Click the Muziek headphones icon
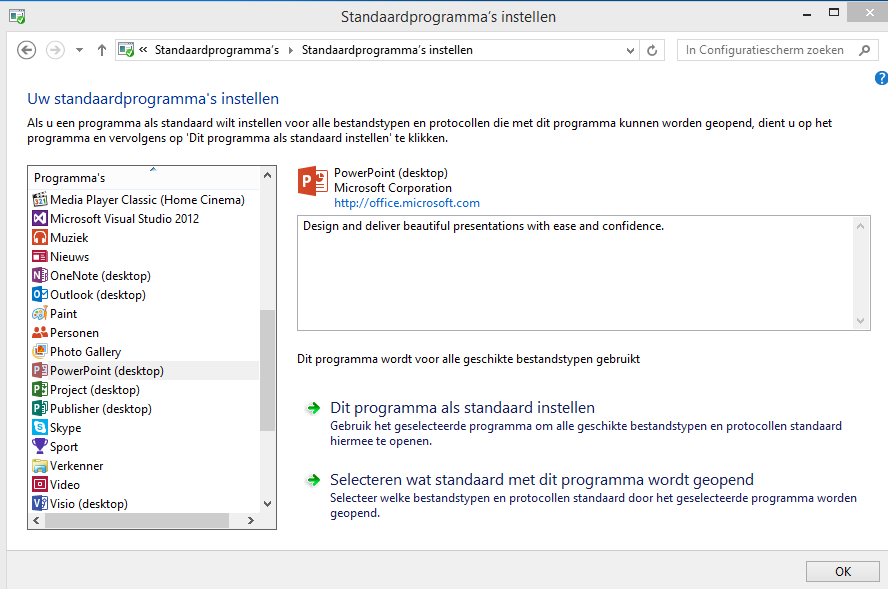 pos(40,237)
